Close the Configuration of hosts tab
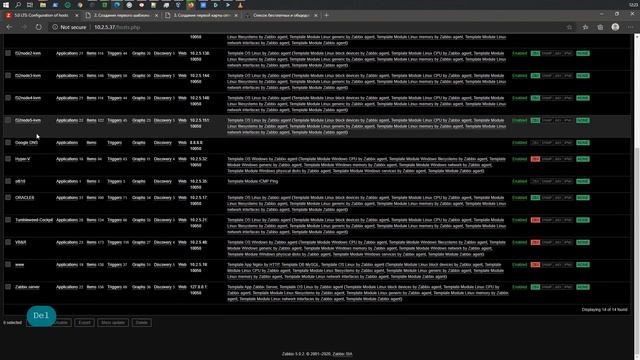 coord(76,15)
